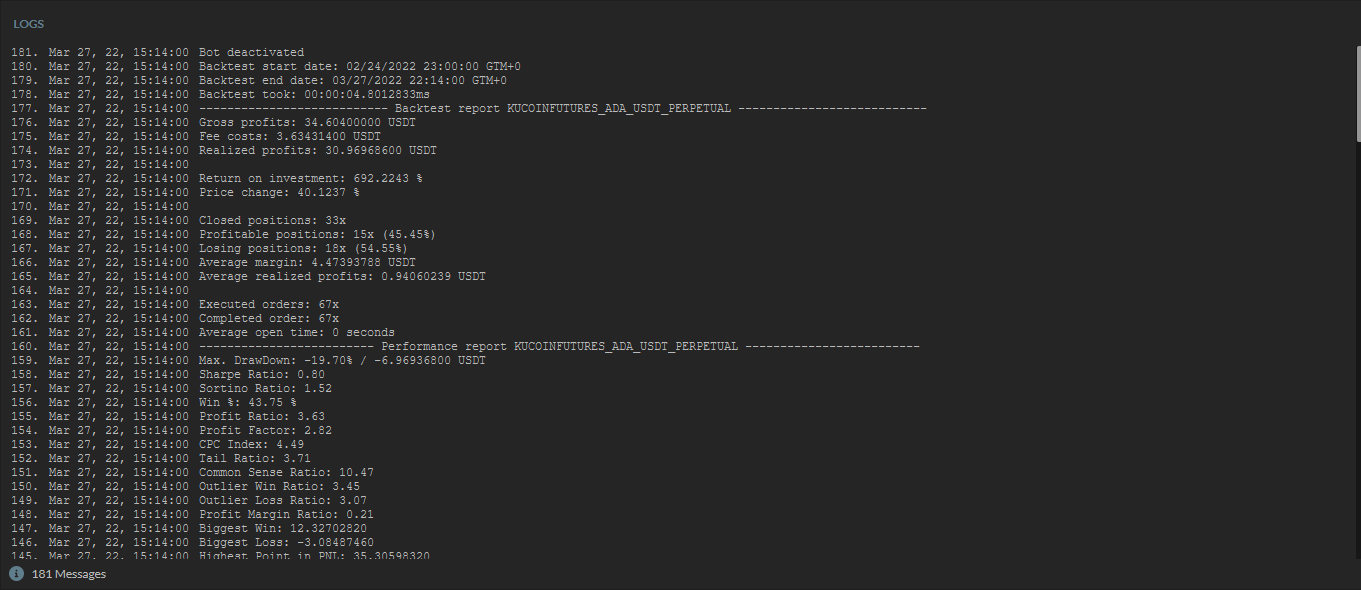Click the 181 Messages status label
This screenshot has width=1361, height=590.
(69, 574)
